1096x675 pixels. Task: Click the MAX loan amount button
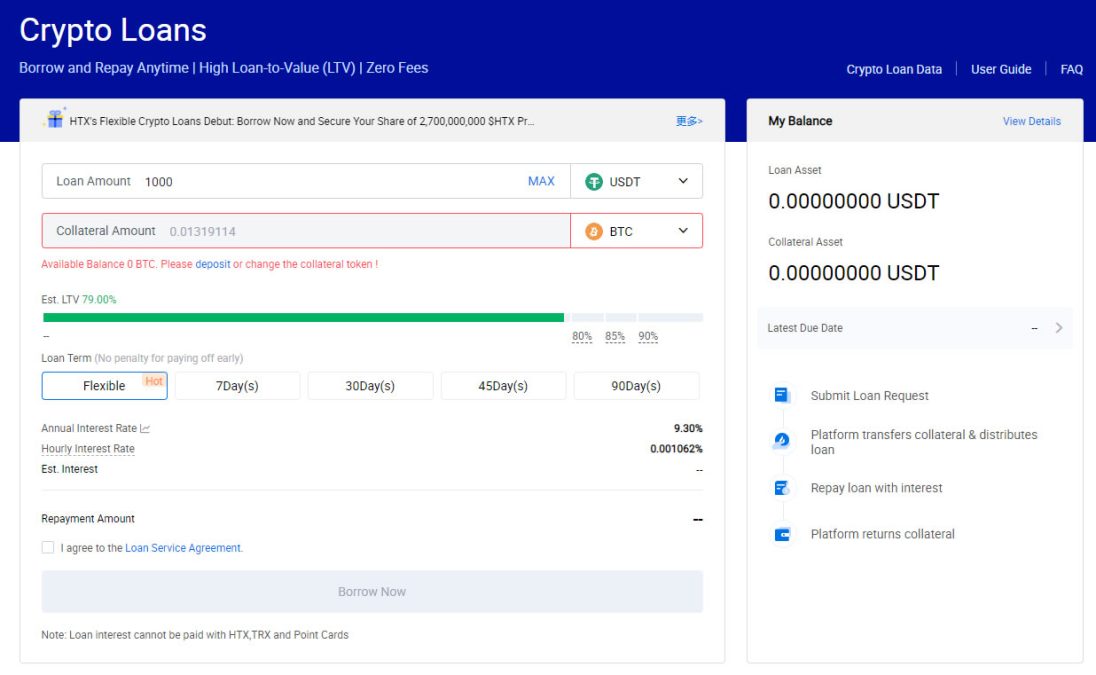[x=541, y=181]
